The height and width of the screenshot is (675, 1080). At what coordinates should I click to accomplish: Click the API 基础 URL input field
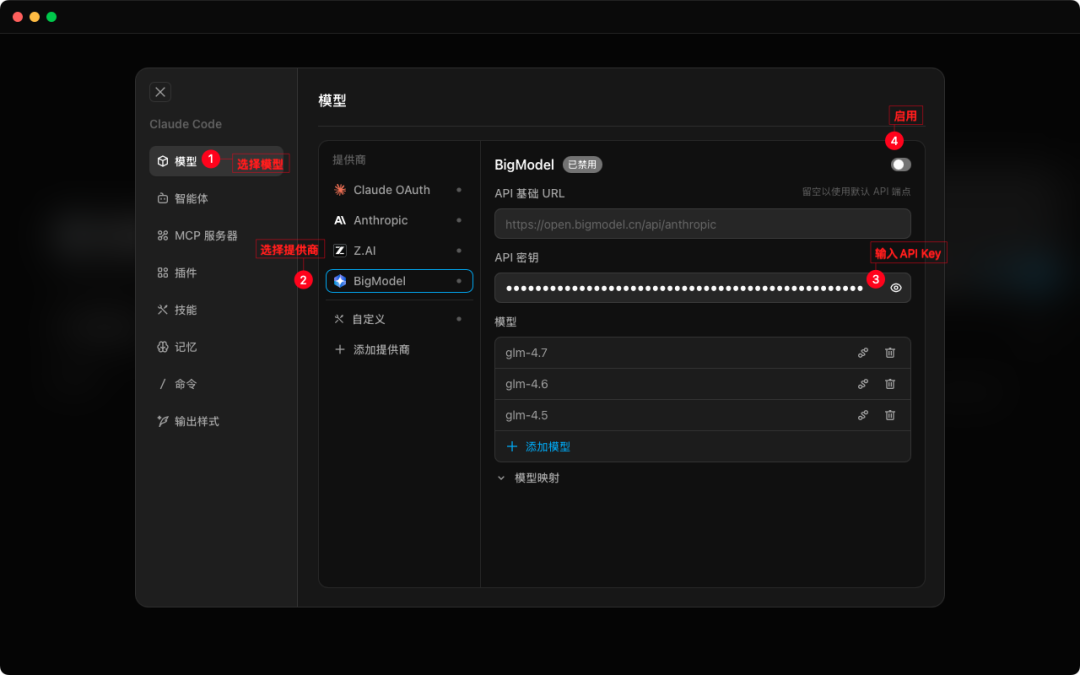click(700, 224)
